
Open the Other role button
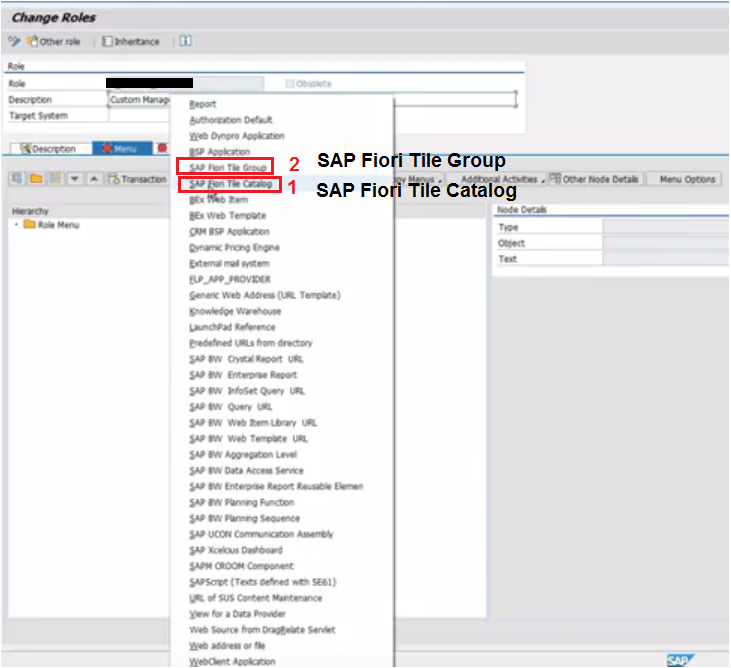pos(54,41)
